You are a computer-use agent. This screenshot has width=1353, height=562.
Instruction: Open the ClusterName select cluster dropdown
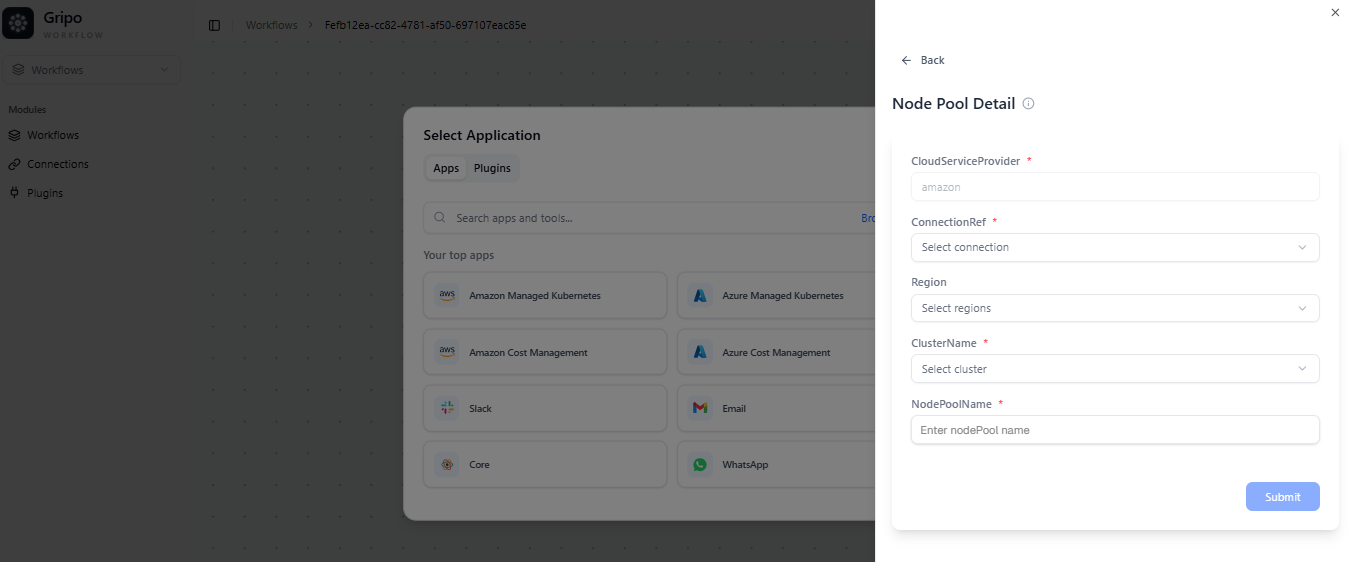pyautogui.click(x=1114, y=369)
